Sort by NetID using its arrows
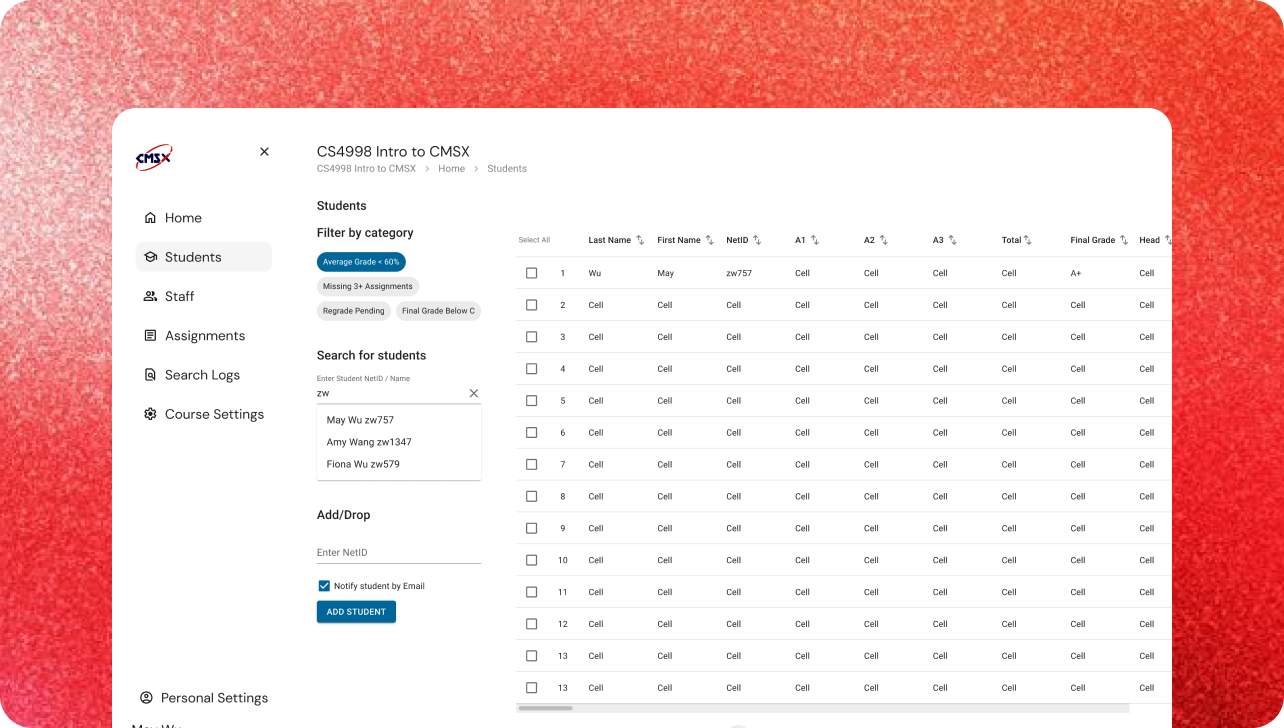This screenshot has width=1284, height=728. (757, 240)
